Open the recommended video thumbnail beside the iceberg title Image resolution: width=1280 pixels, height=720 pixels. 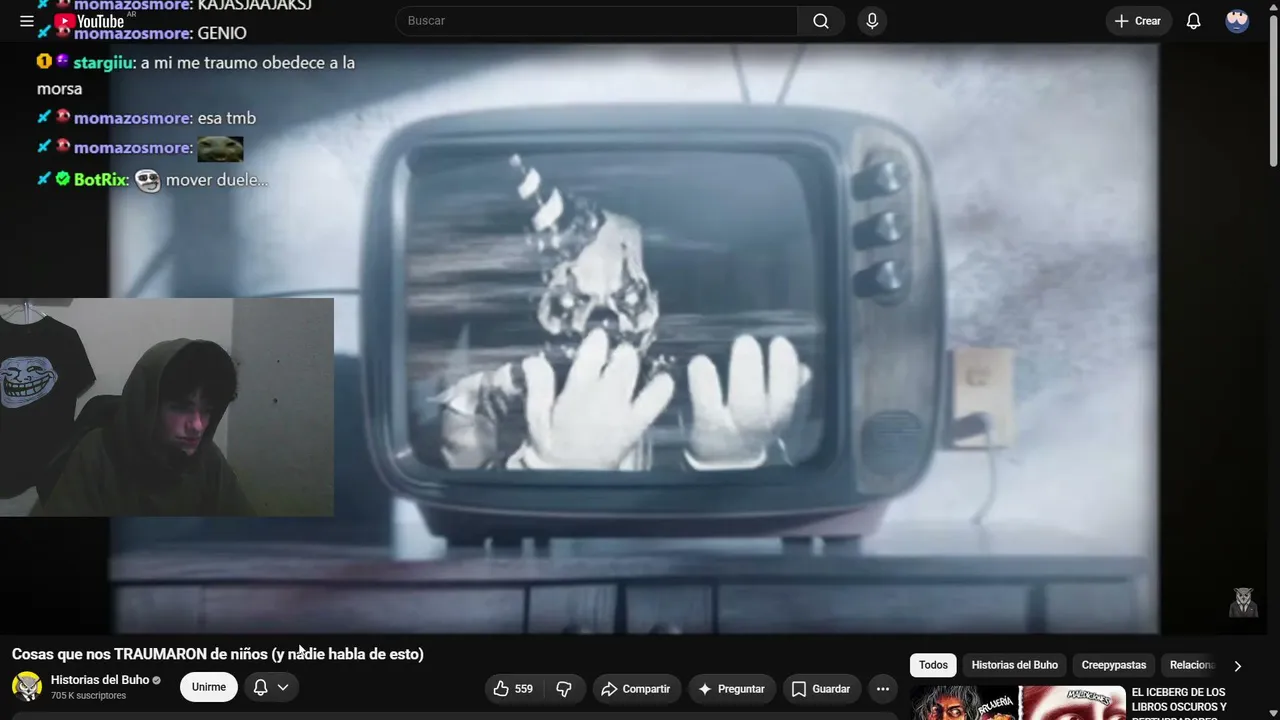coord(1018,703)
